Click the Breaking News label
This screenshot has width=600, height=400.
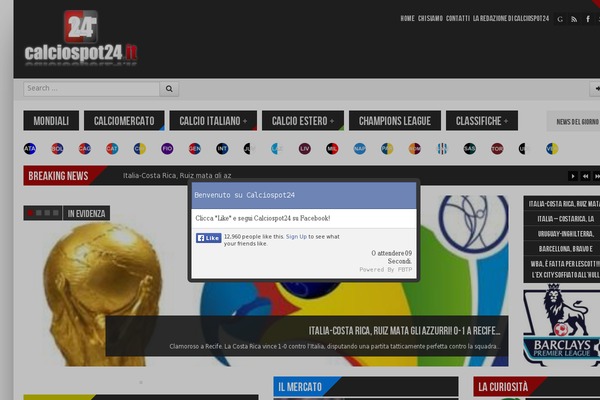pos(58,176)
